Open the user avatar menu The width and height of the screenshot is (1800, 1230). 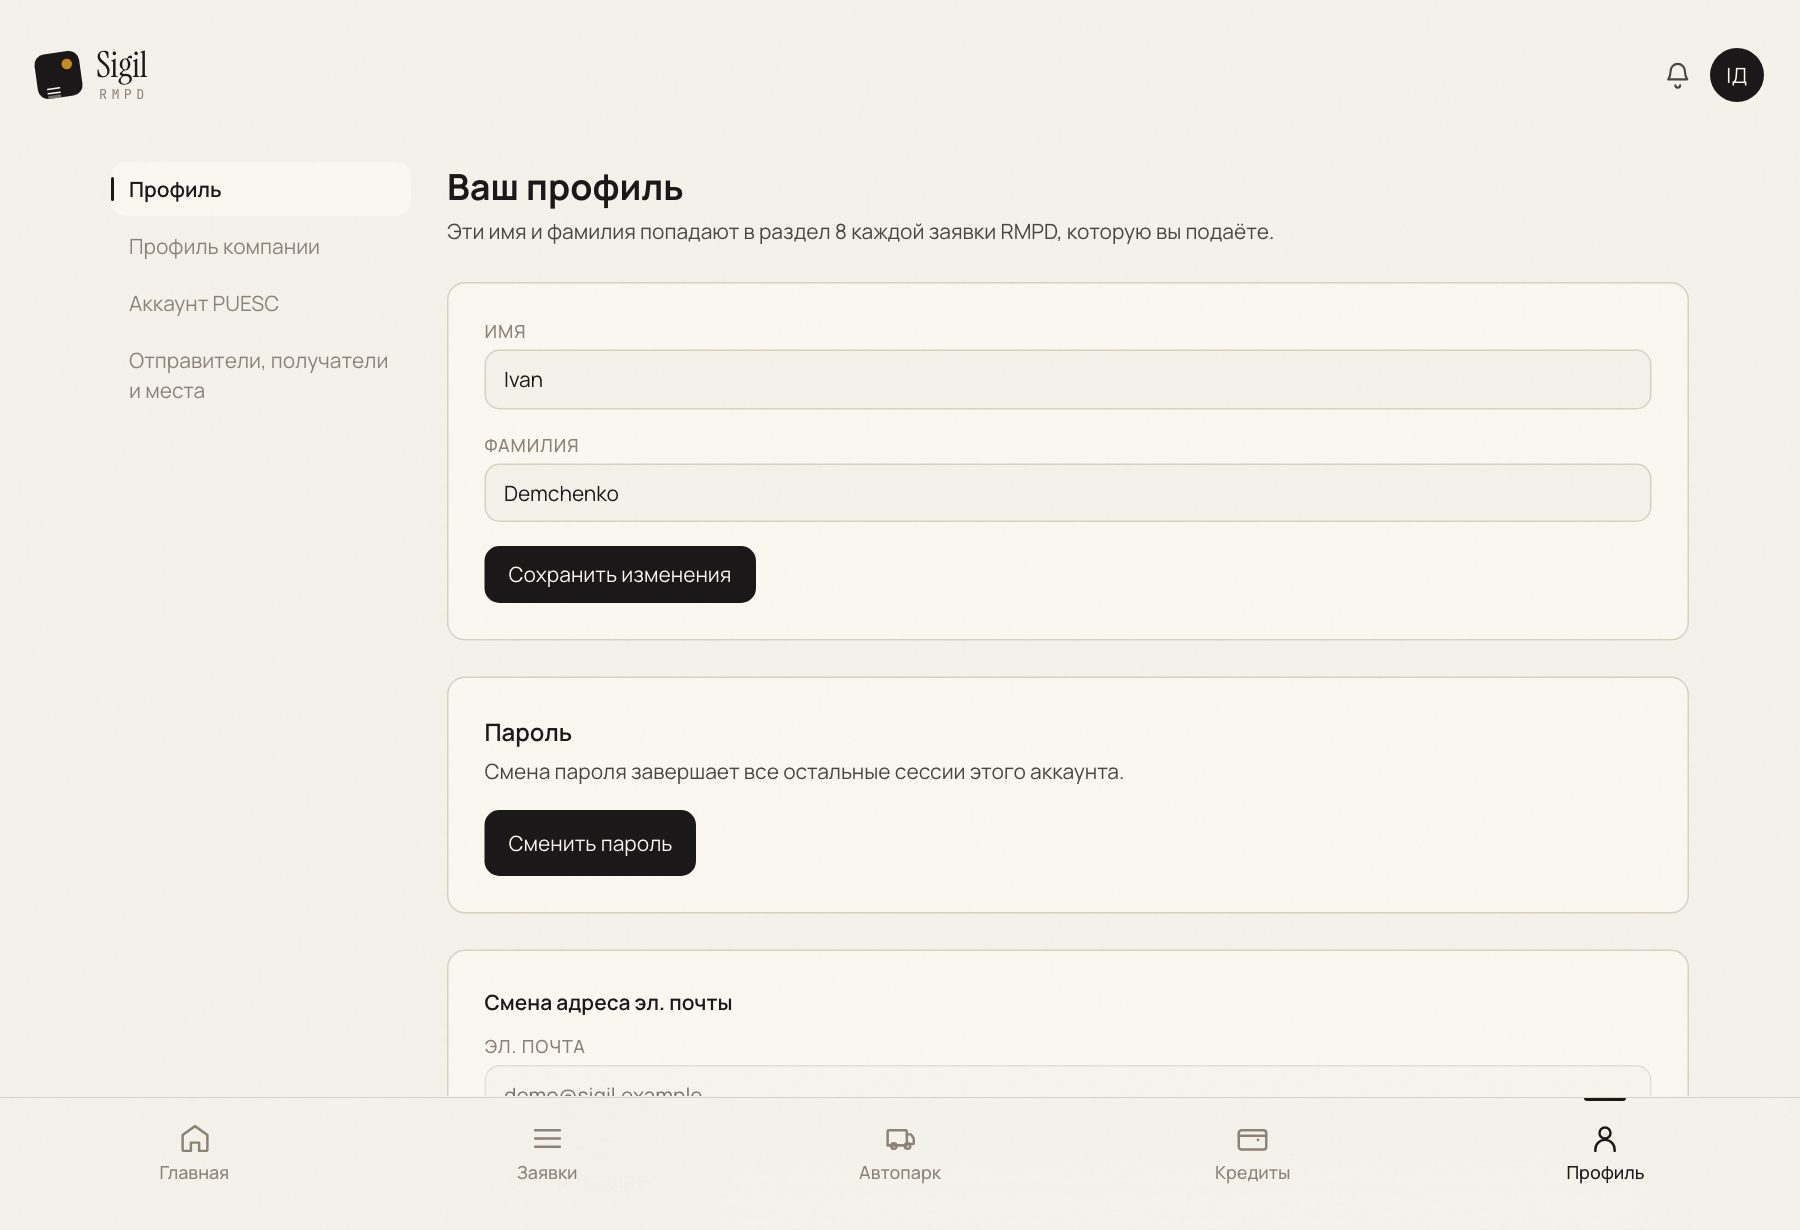click(x=1736, y=75)
